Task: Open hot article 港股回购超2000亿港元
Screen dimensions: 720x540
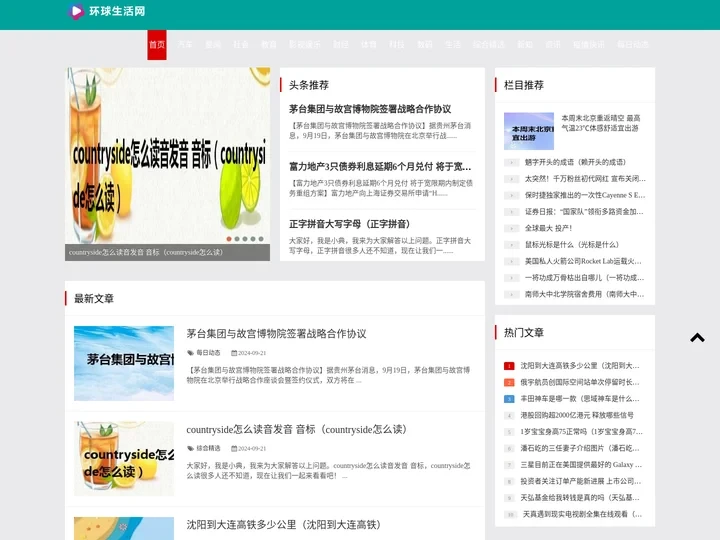Action: [577, 415]
